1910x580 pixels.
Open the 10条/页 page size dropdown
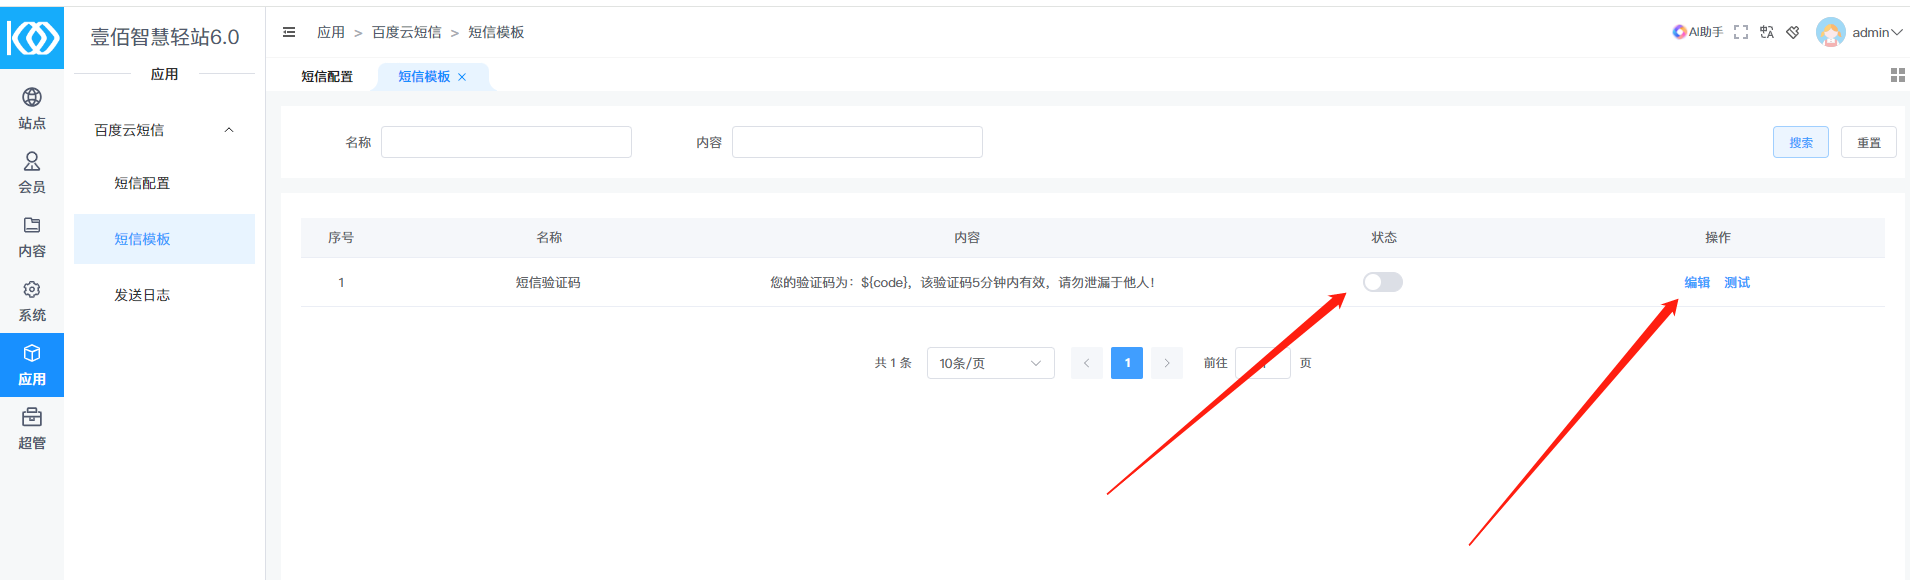coord(990,363)
